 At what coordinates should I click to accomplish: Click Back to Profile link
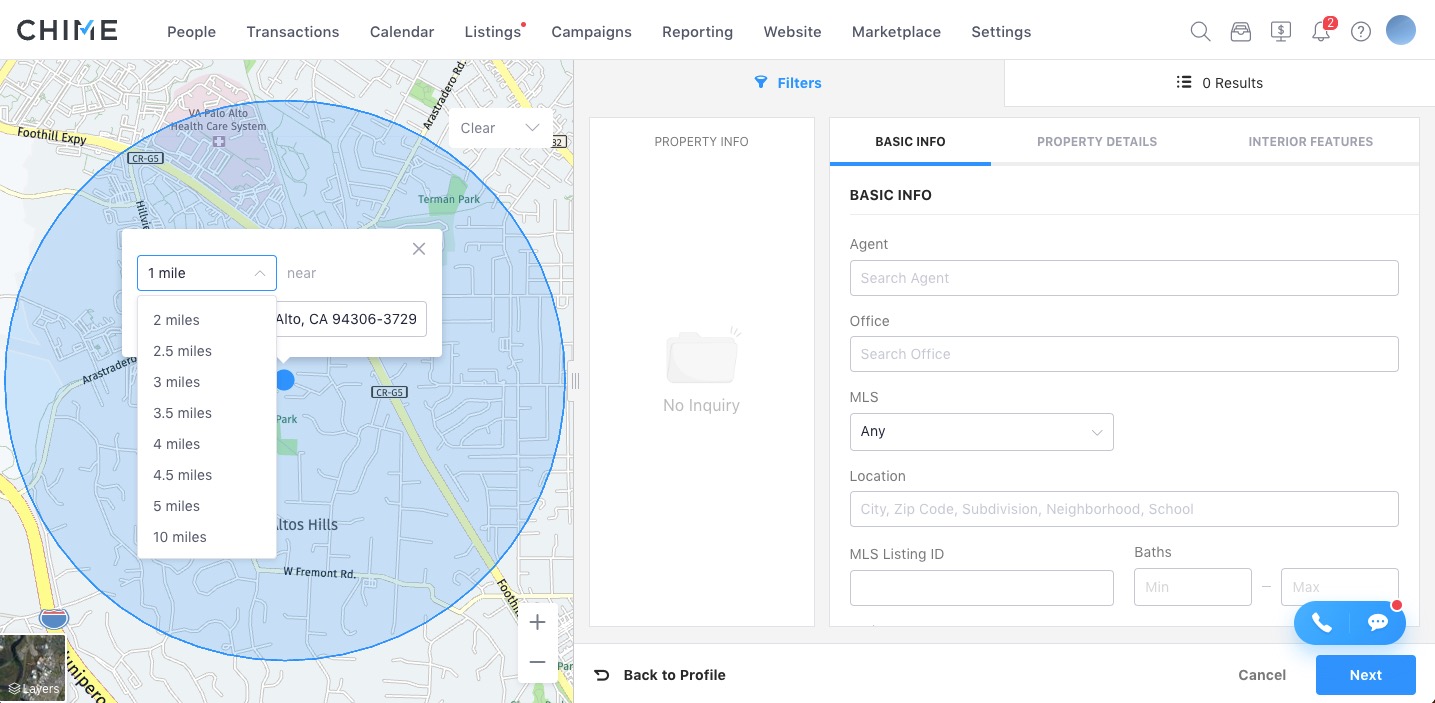click(661, 675)
